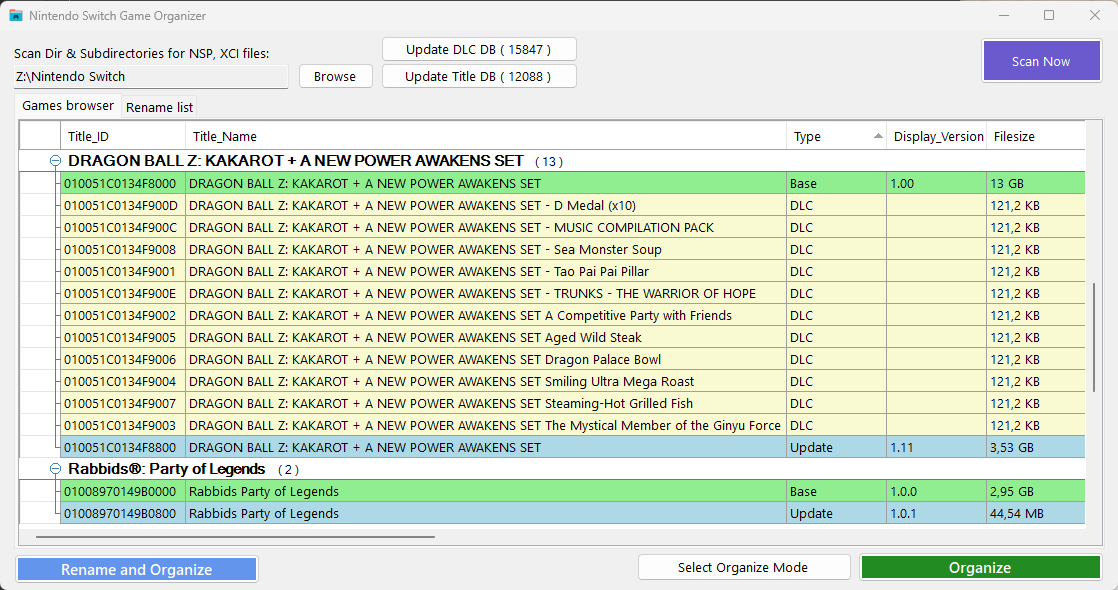Click the 1.11 display version cell
The height and width of the screenshot is (590, 1118).
coord(937,447)
